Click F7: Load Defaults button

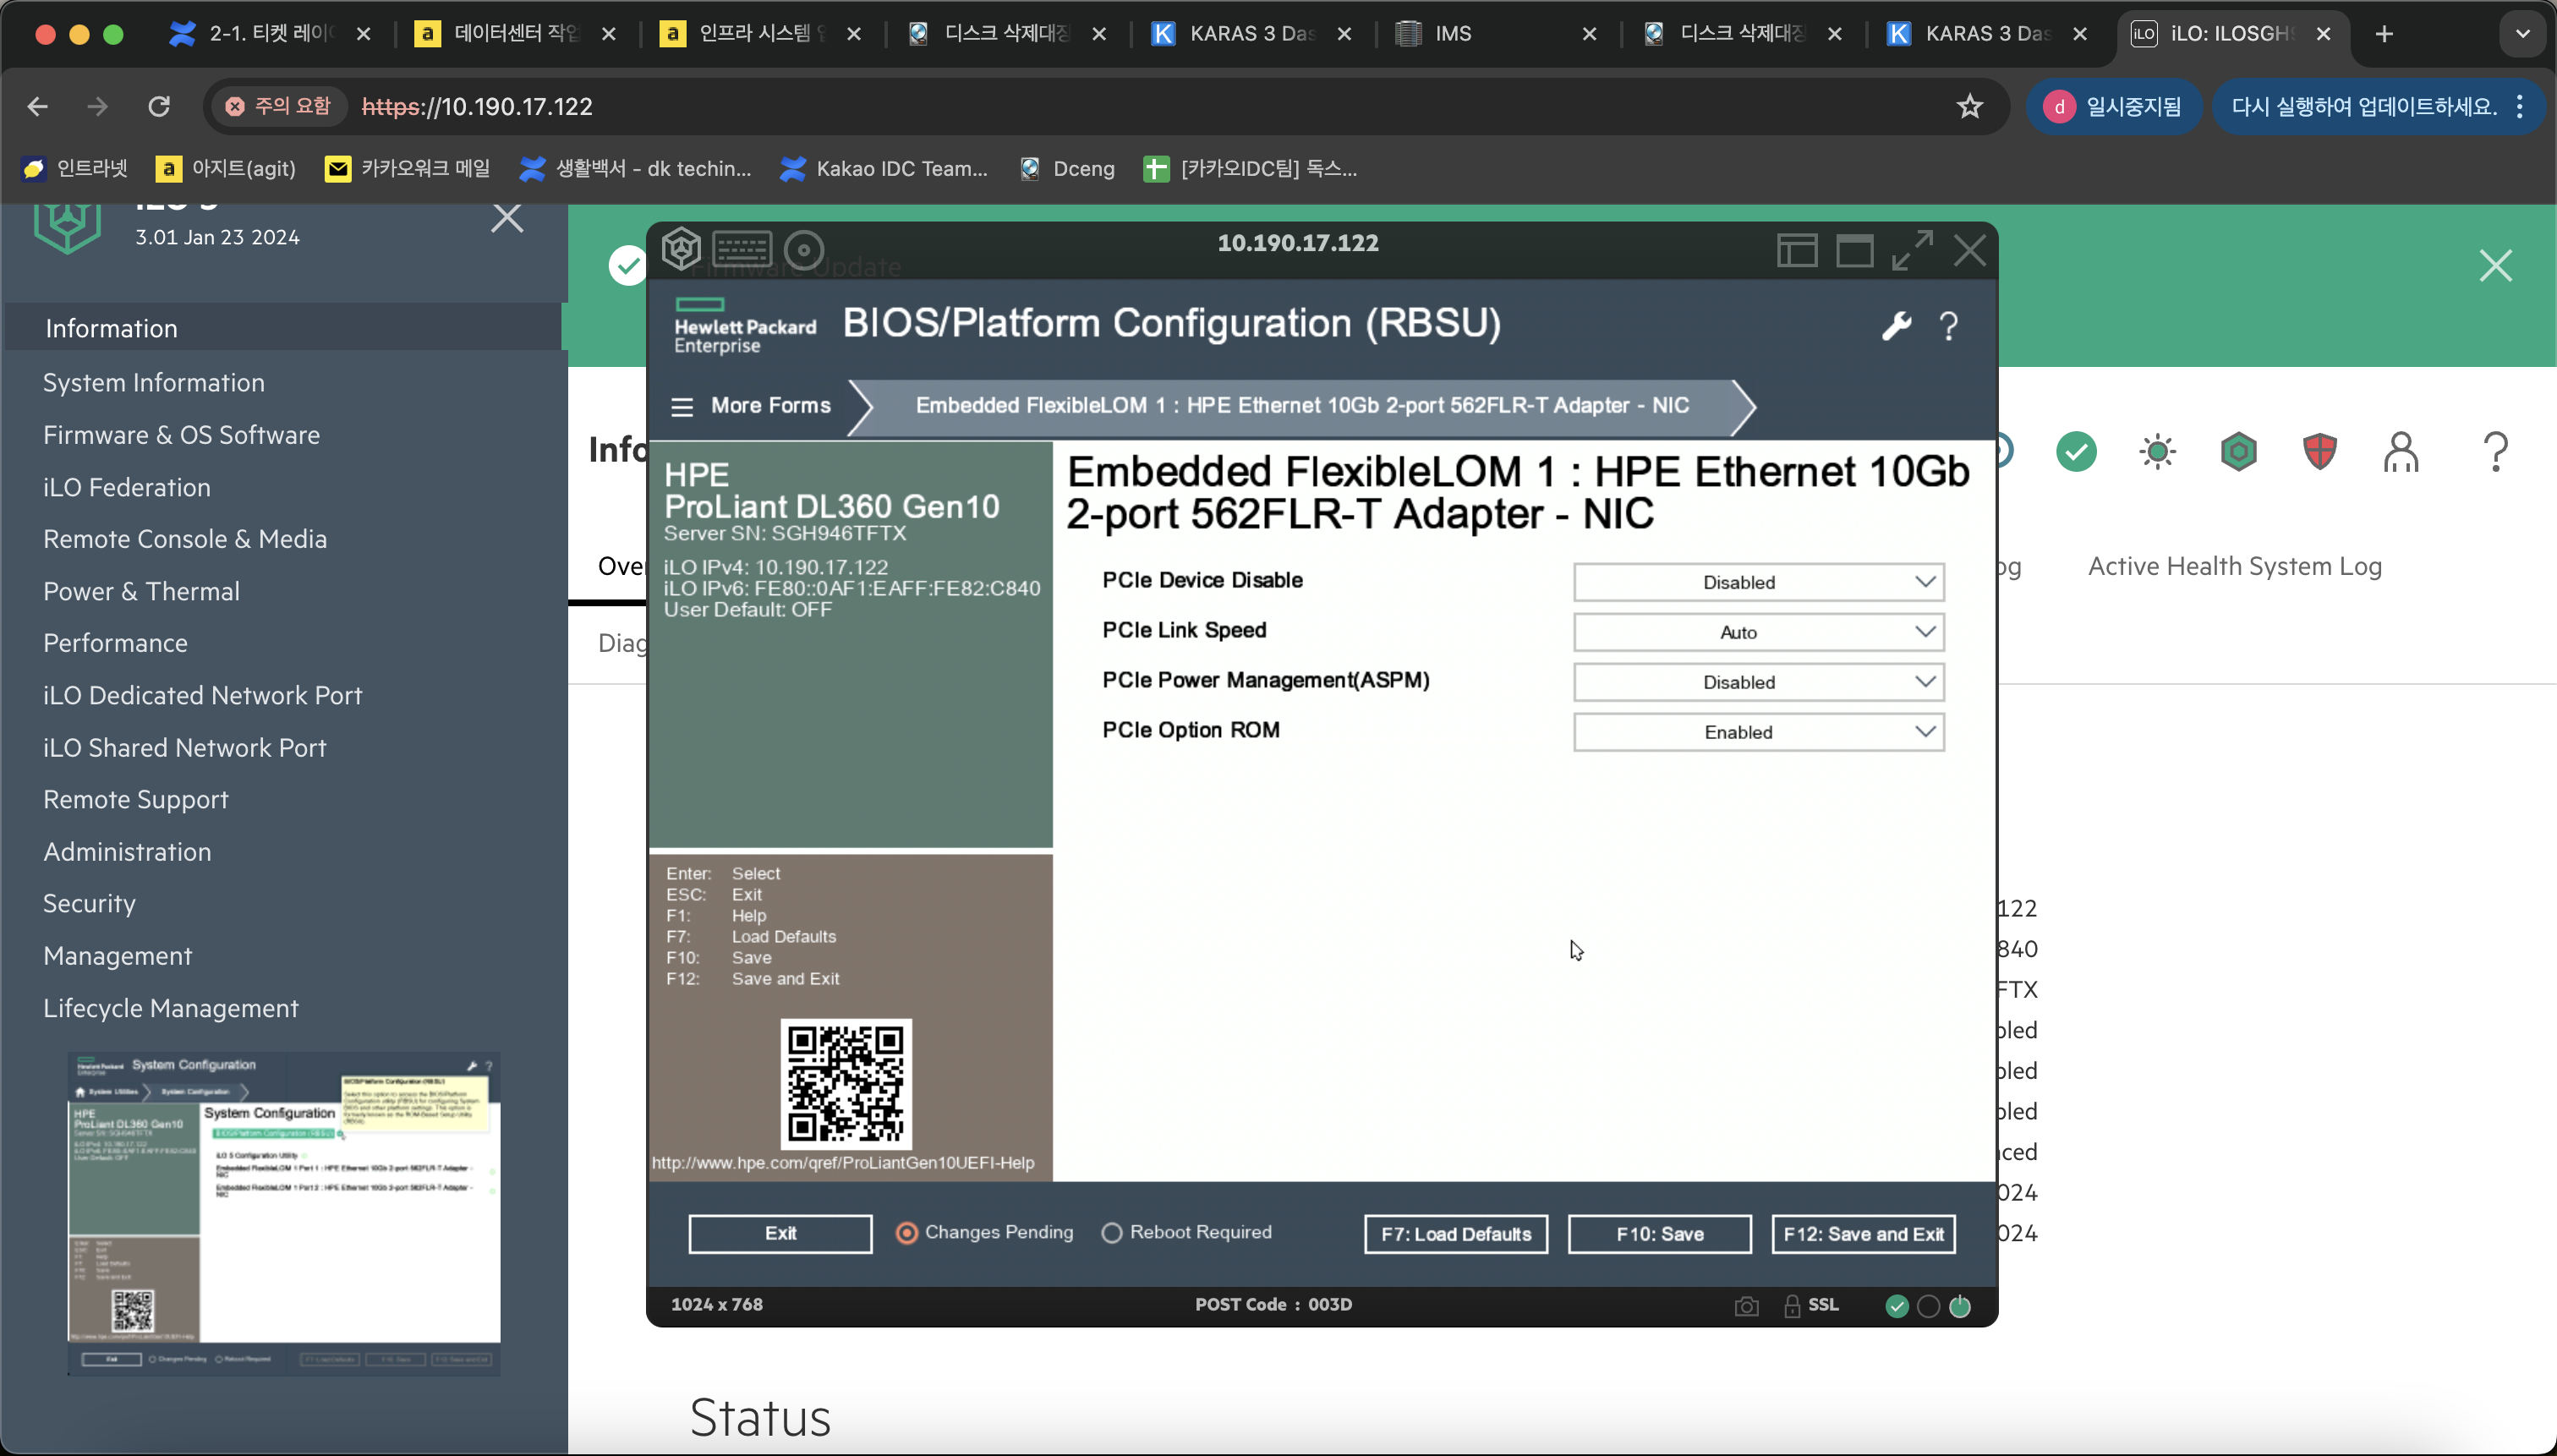(x=1455, y=1234)
